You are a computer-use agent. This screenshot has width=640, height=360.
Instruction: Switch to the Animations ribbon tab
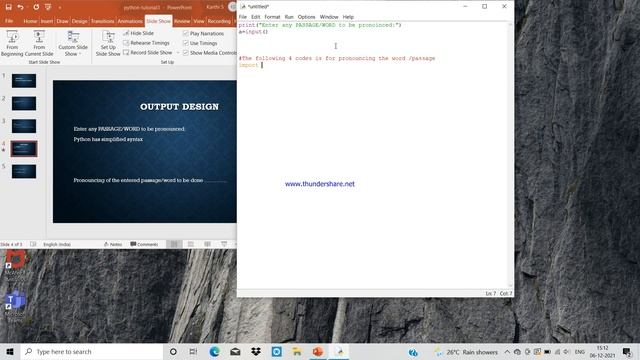130,21
